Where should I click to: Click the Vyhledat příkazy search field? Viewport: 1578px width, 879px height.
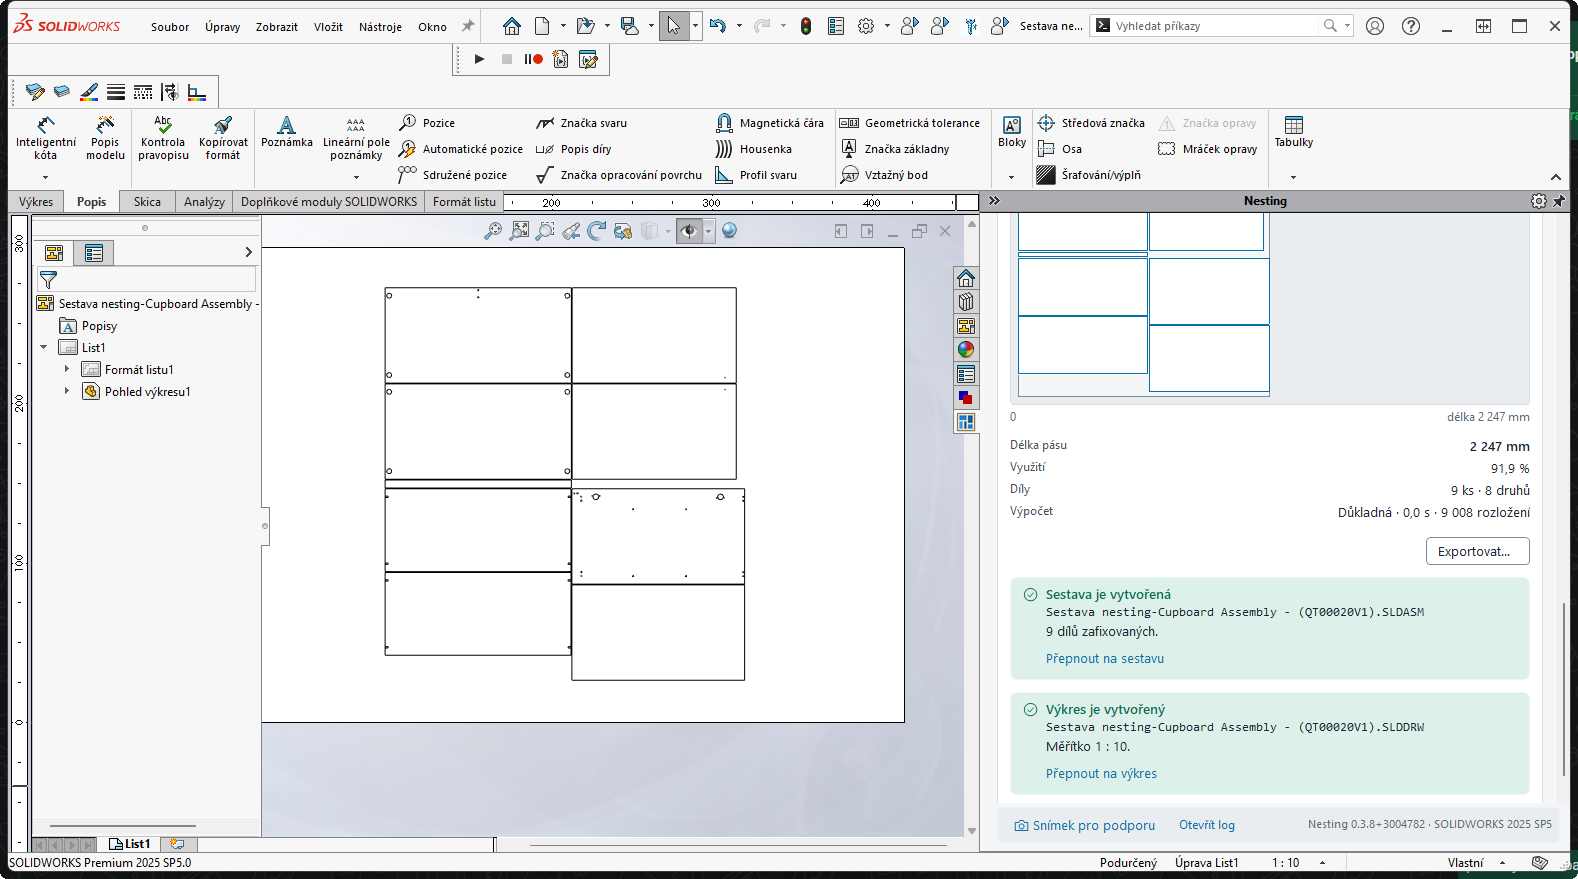point(1214,26)
